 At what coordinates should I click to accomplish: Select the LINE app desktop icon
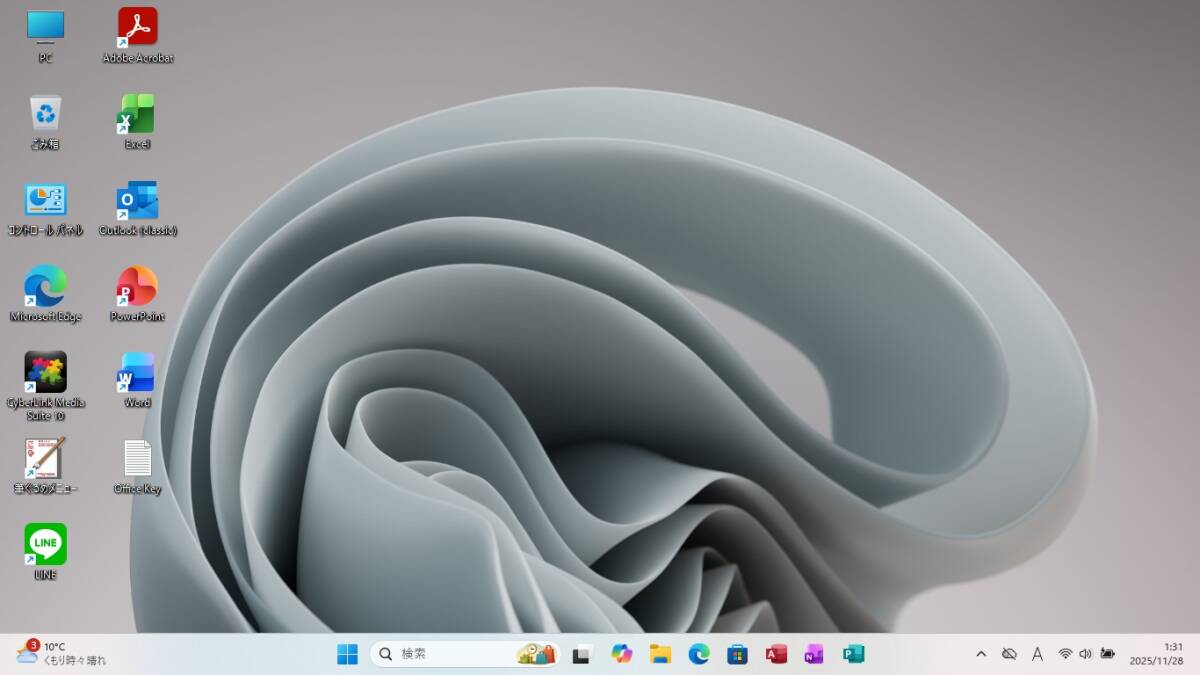tap(45, 545)
